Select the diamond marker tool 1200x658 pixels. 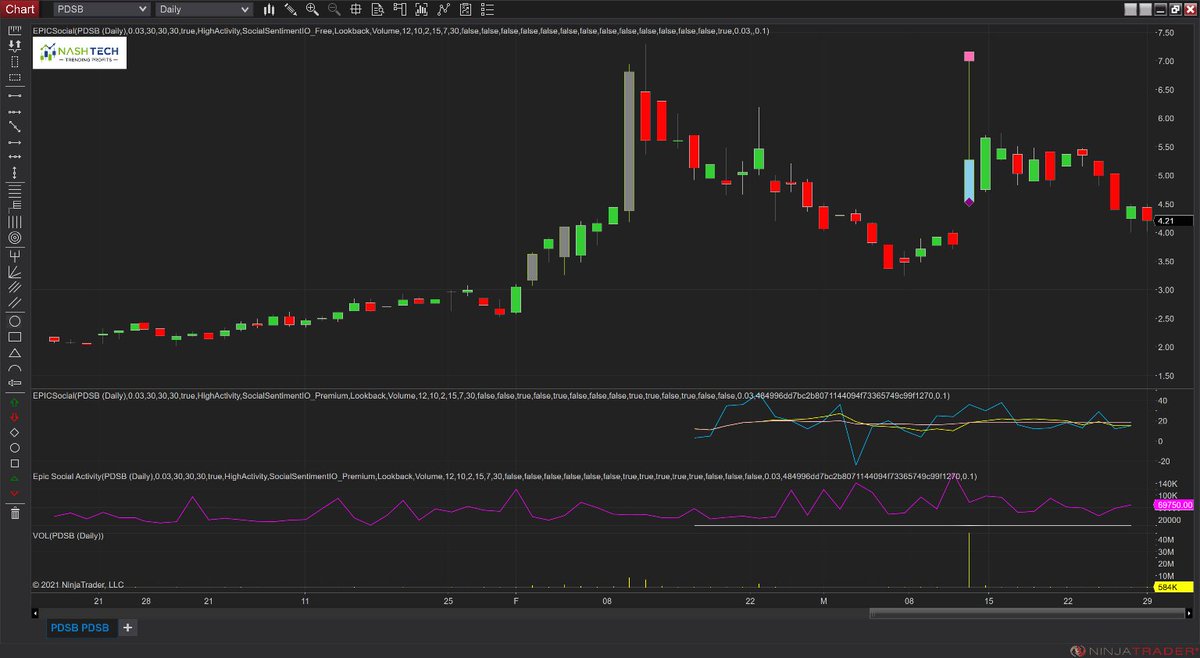click(x=15, y=432)
